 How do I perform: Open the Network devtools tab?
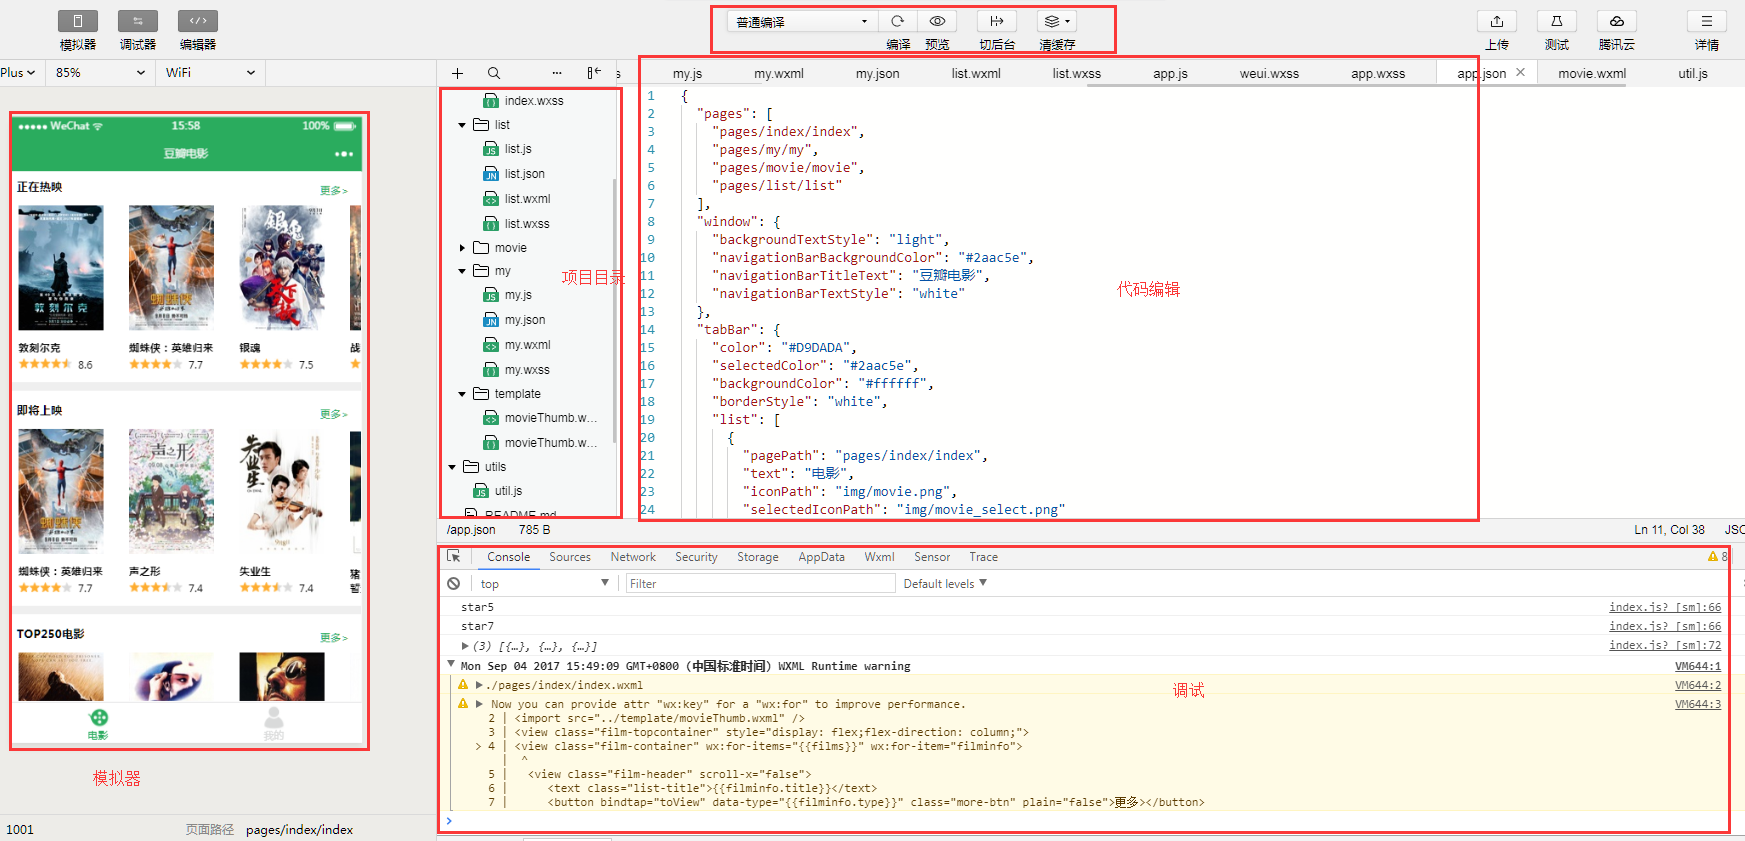[633, 557]
